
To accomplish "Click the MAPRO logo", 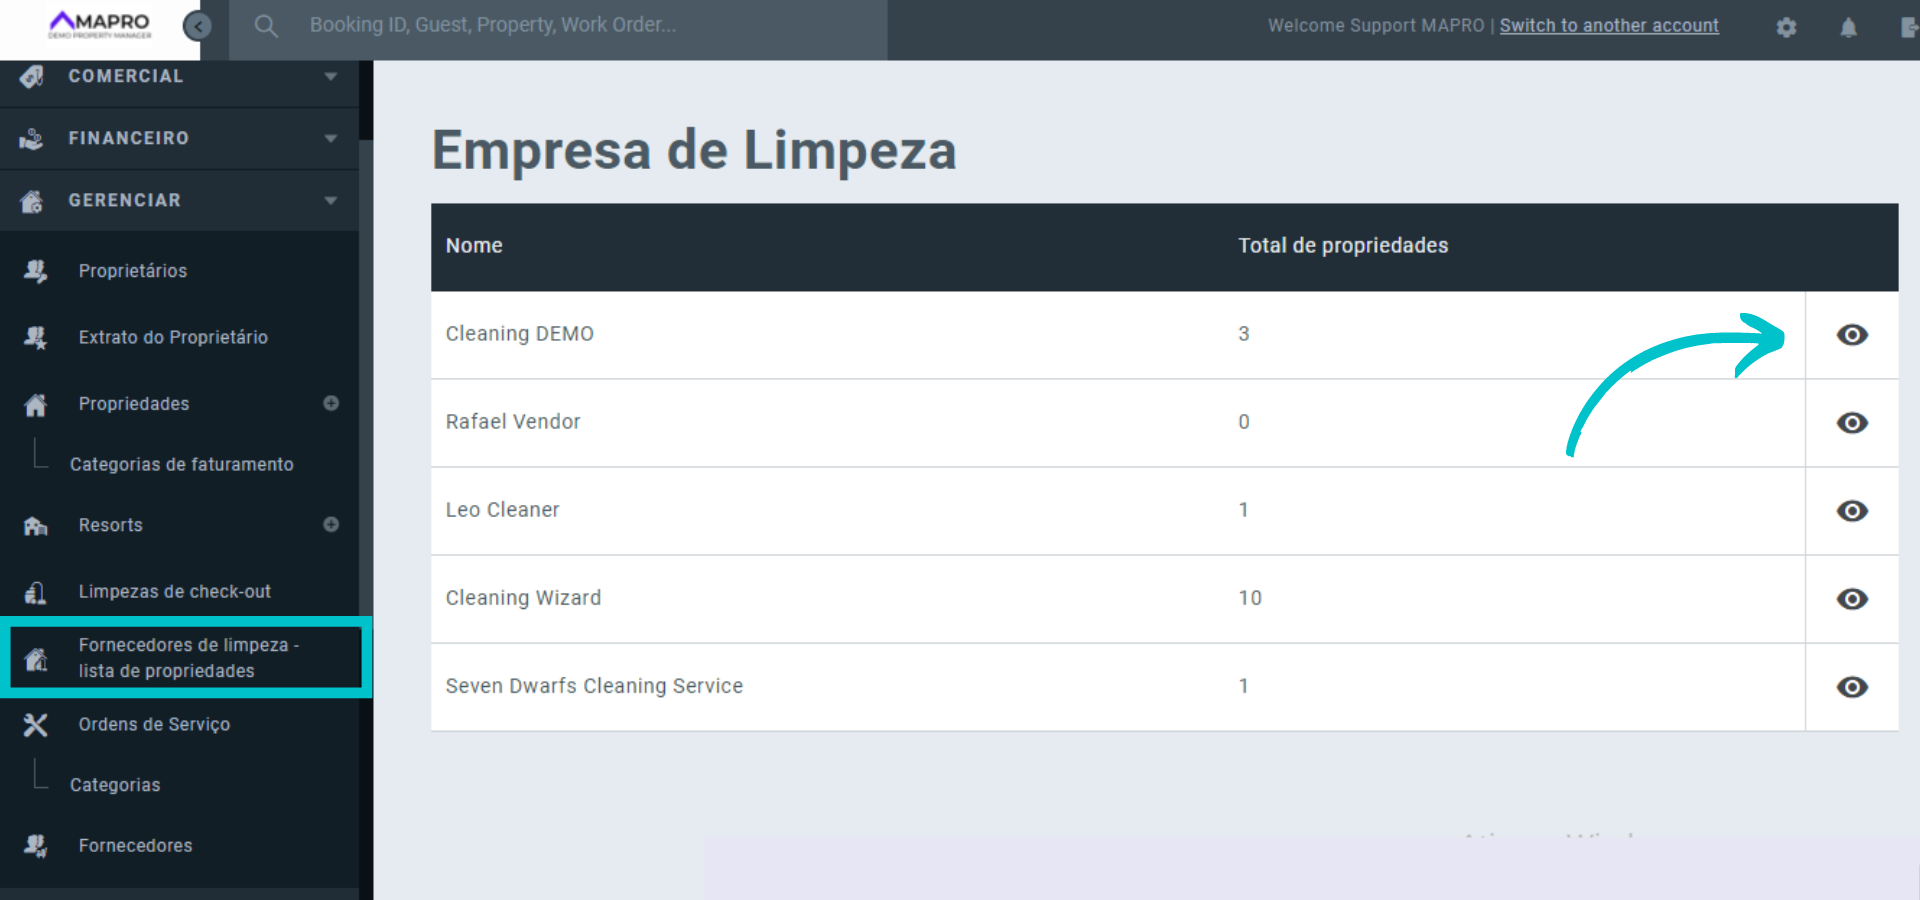I will coord(100,25).
